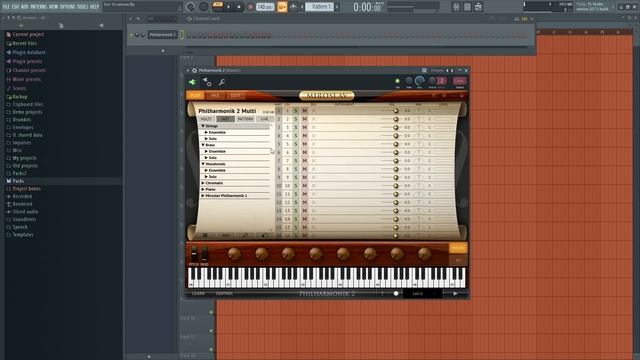Select the LIVE browser tab
Viewport: 640px width, 360px height.
(265, 119)
